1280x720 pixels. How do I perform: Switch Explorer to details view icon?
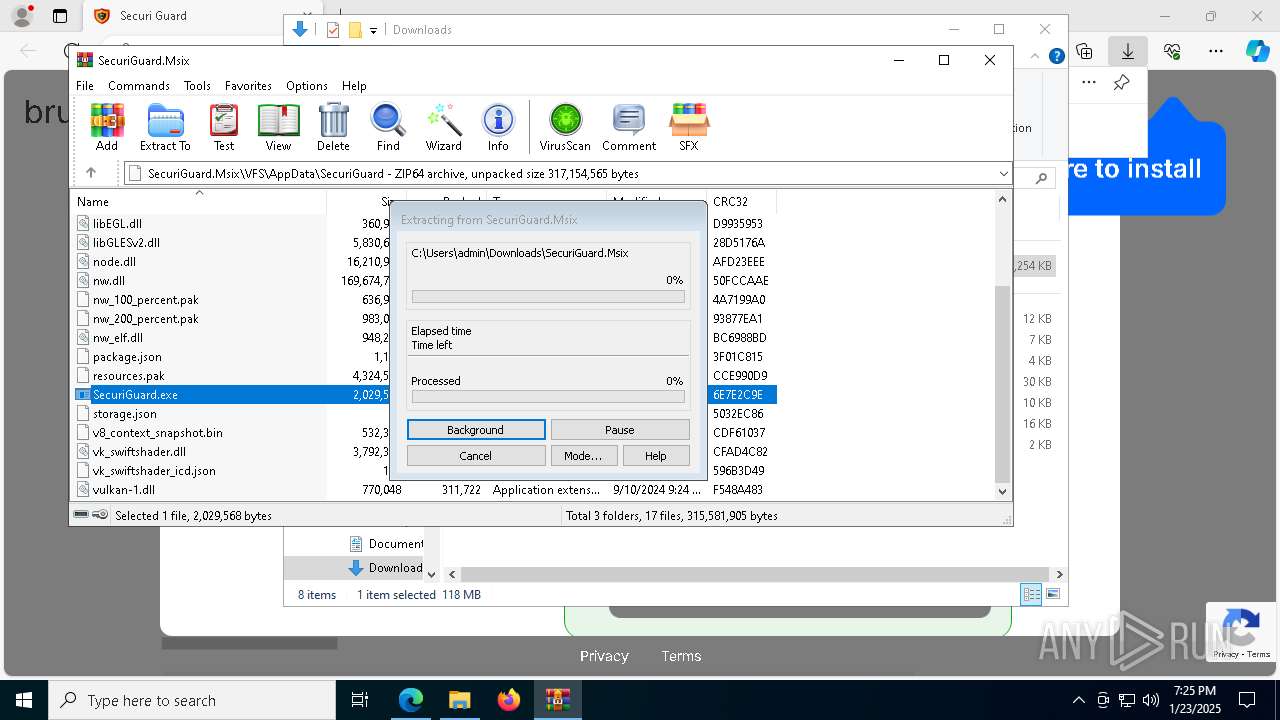(1031, 594)
